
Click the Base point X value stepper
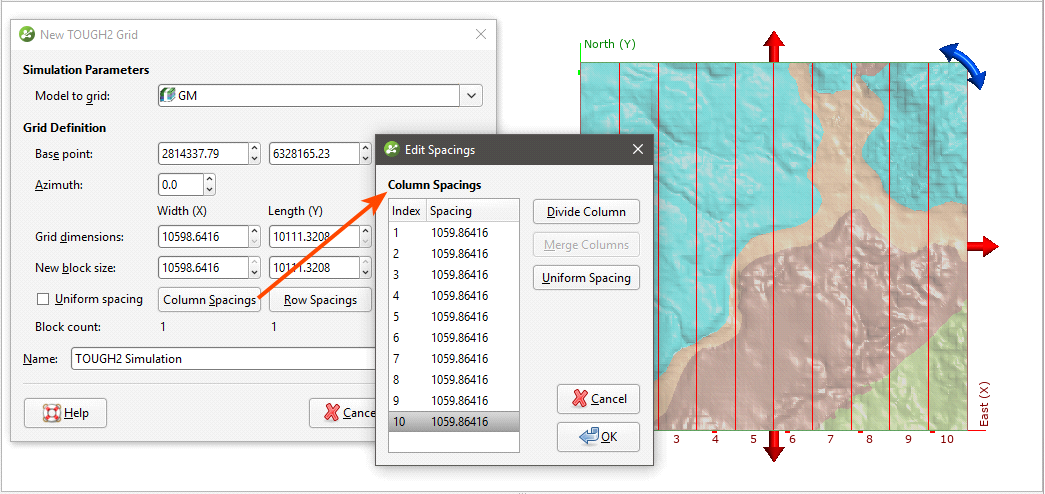(x=254, y=154)
